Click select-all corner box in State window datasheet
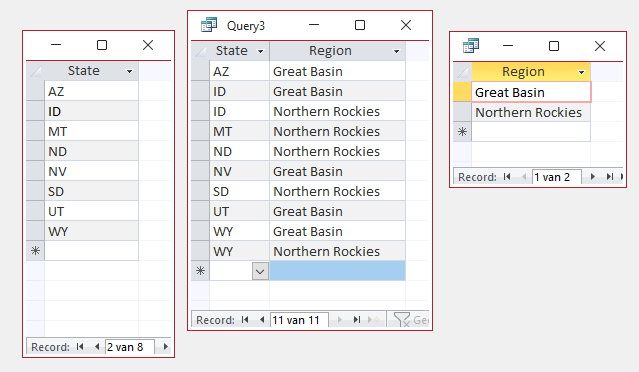 pos(35,71)
